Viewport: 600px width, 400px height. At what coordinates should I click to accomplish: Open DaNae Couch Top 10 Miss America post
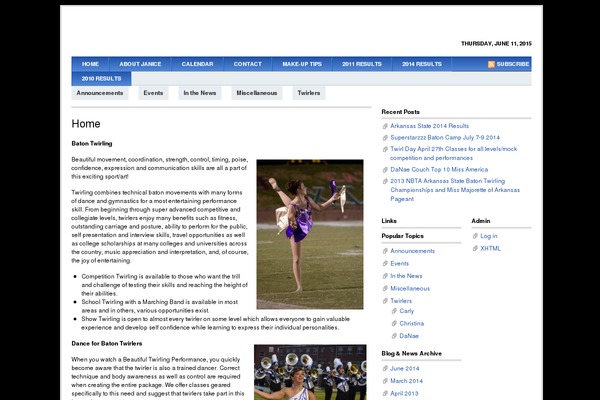click(439, 169)
